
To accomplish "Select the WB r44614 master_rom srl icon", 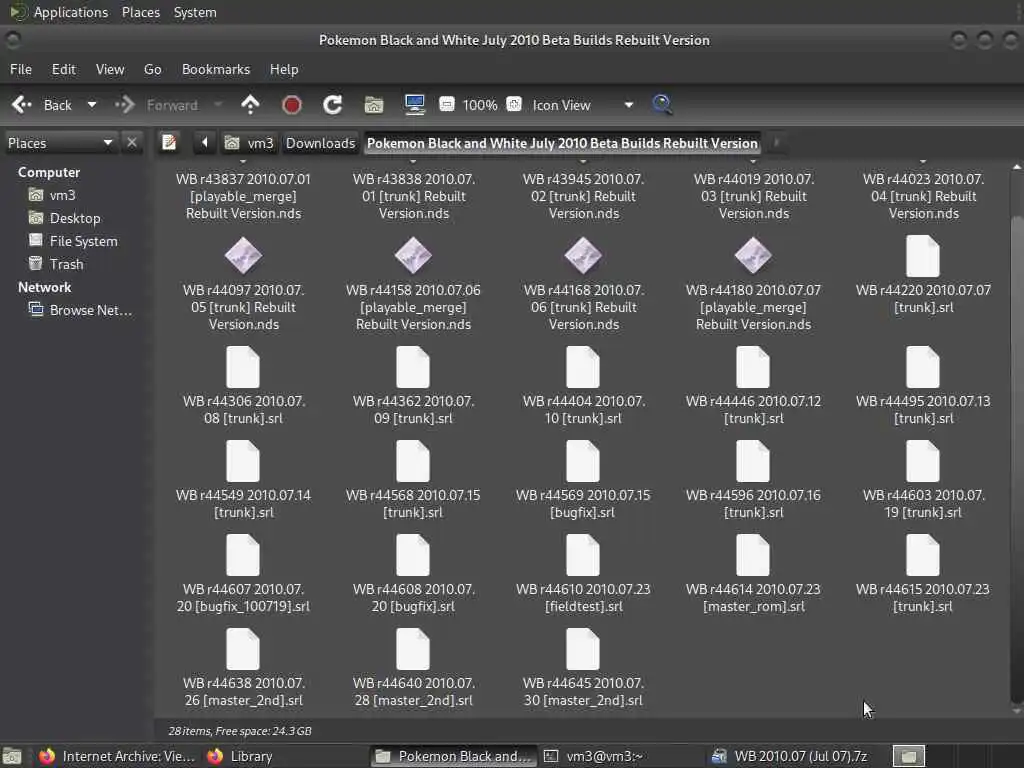I will pos(753,555).
